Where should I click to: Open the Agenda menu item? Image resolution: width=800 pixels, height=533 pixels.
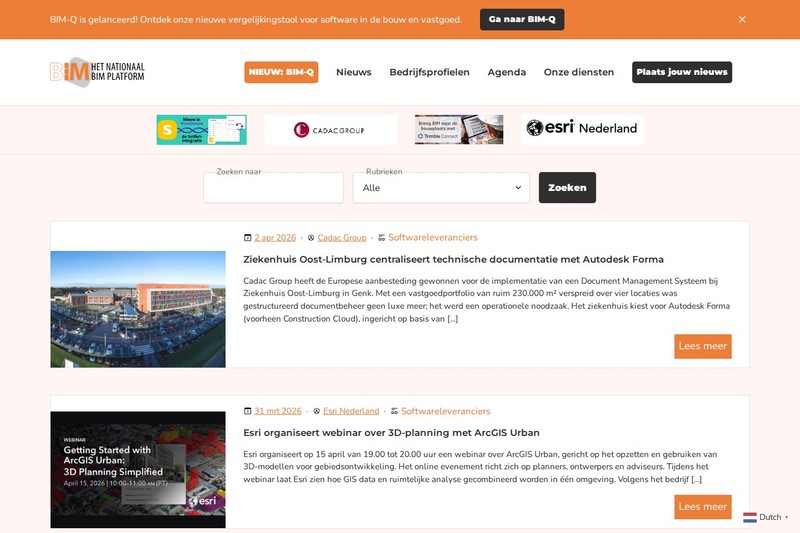point(507,72)
